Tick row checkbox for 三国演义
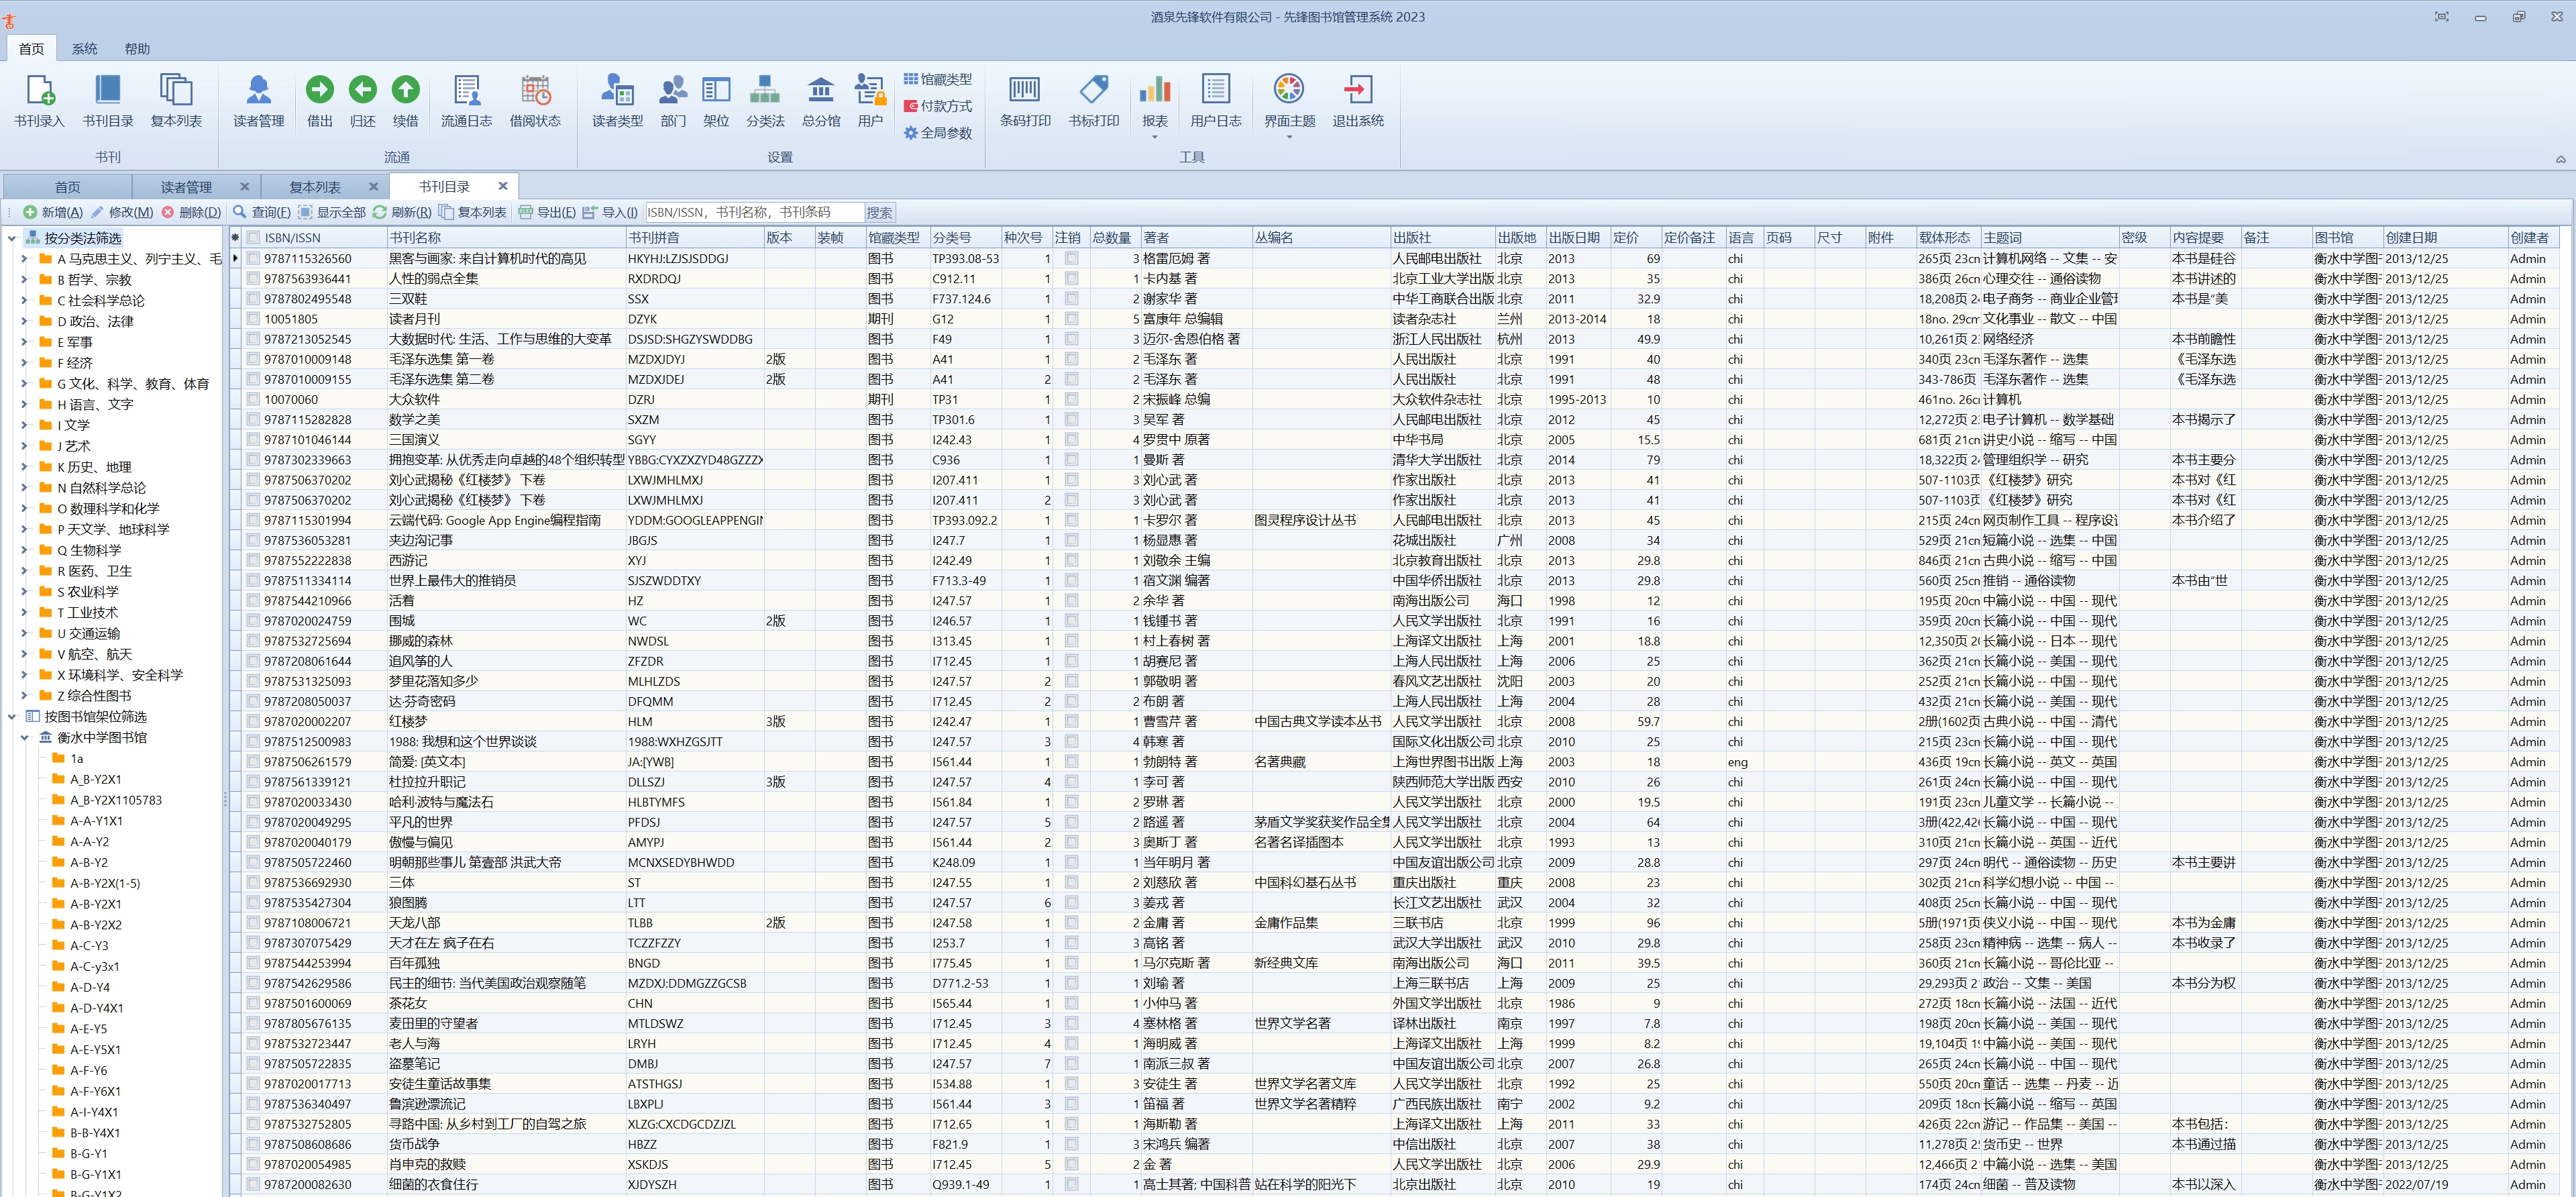Screen dimensions: 2576x1197 pyautogui.click(x=254, y=440)
